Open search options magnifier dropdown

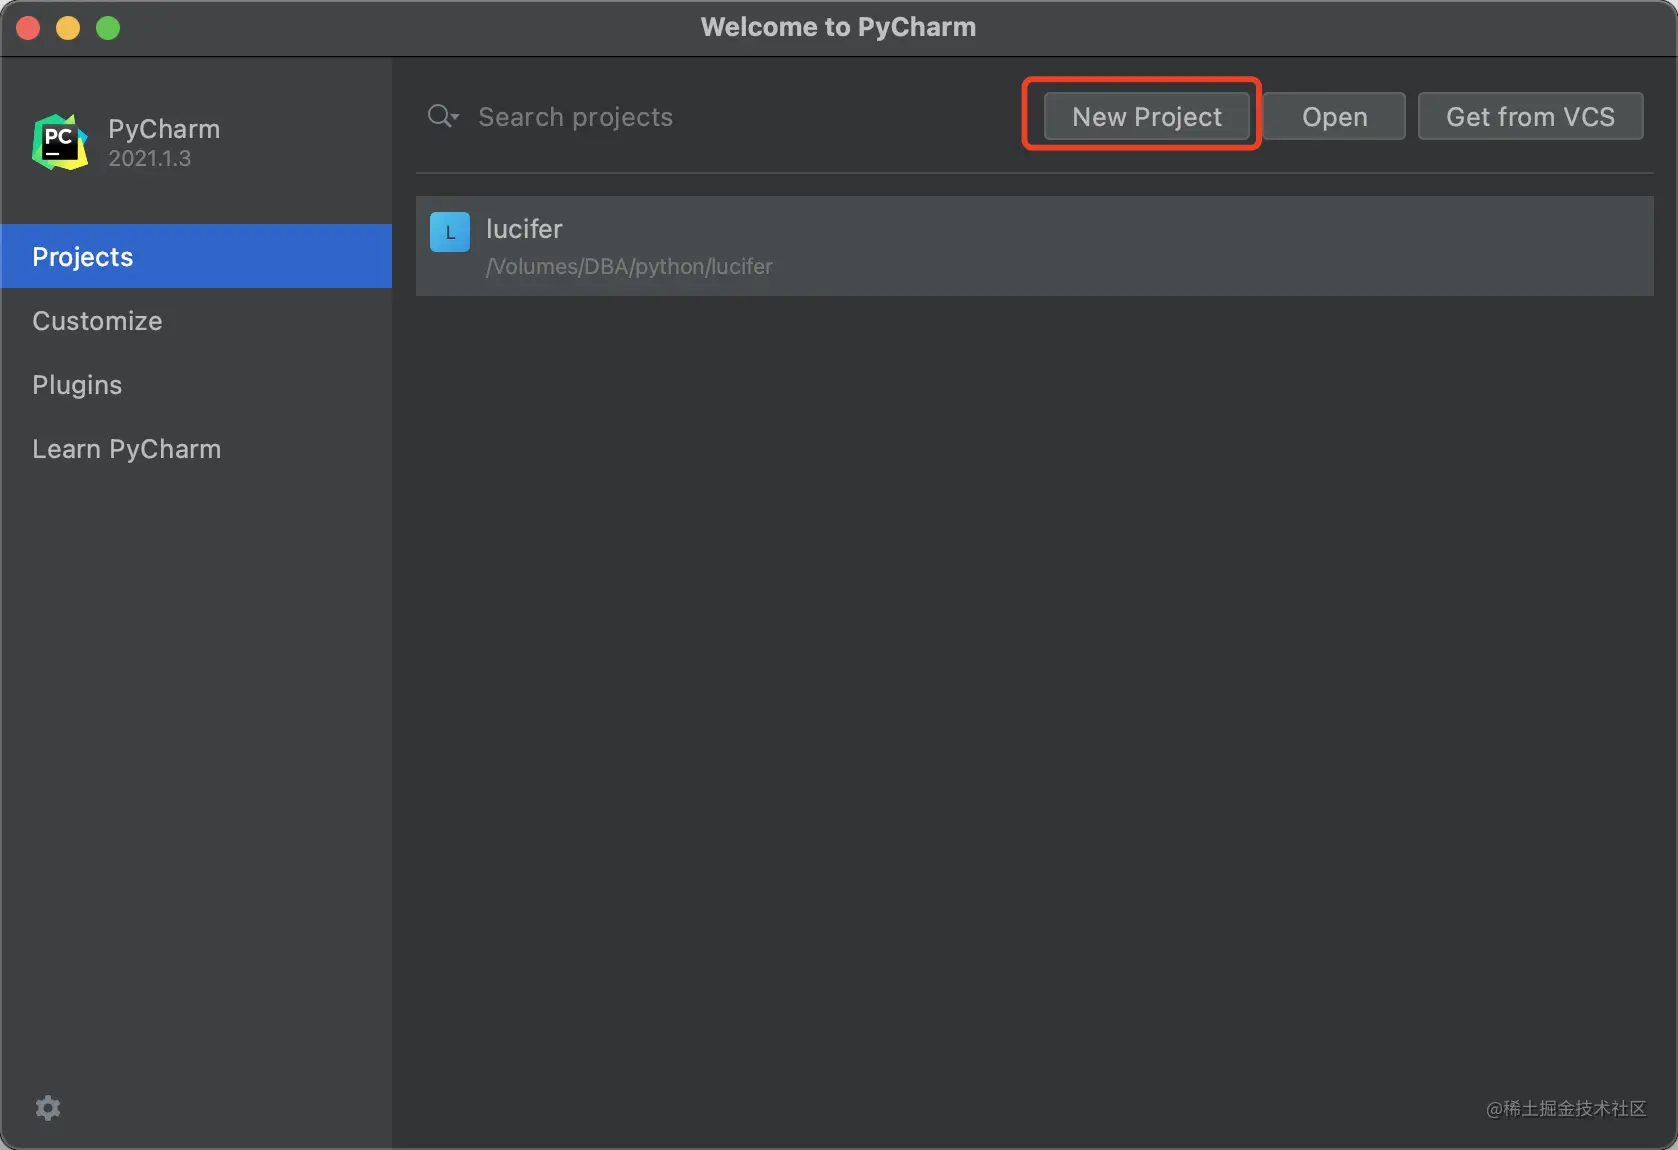(x=443, y=117)
